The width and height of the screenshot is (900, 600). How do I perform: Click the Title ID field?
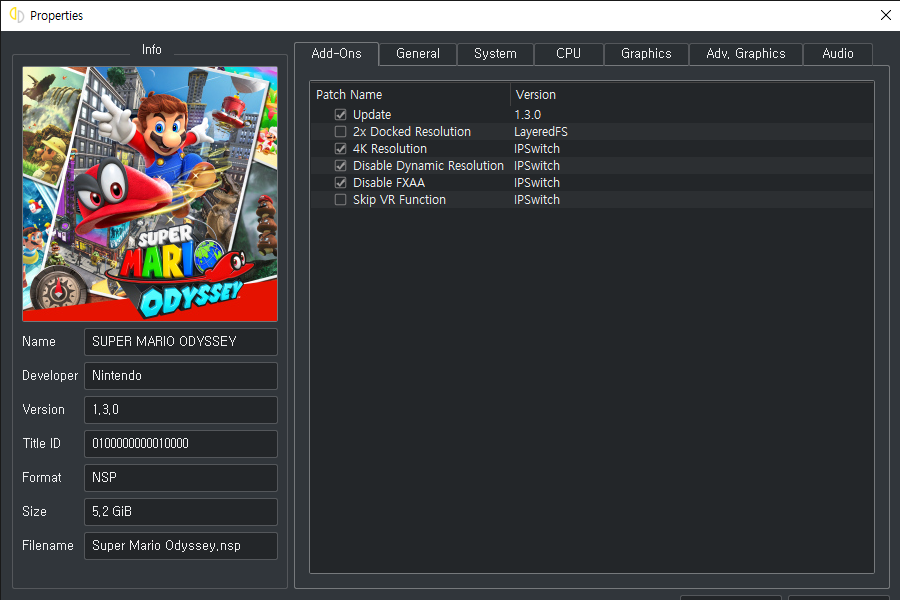point(181,444)
